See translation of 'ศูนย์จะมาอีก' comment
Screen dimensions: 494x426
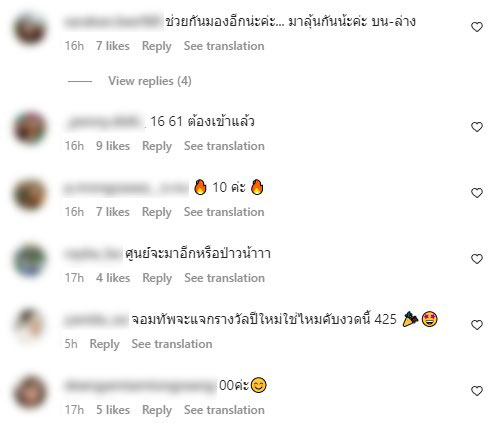(x=224, y=278)
